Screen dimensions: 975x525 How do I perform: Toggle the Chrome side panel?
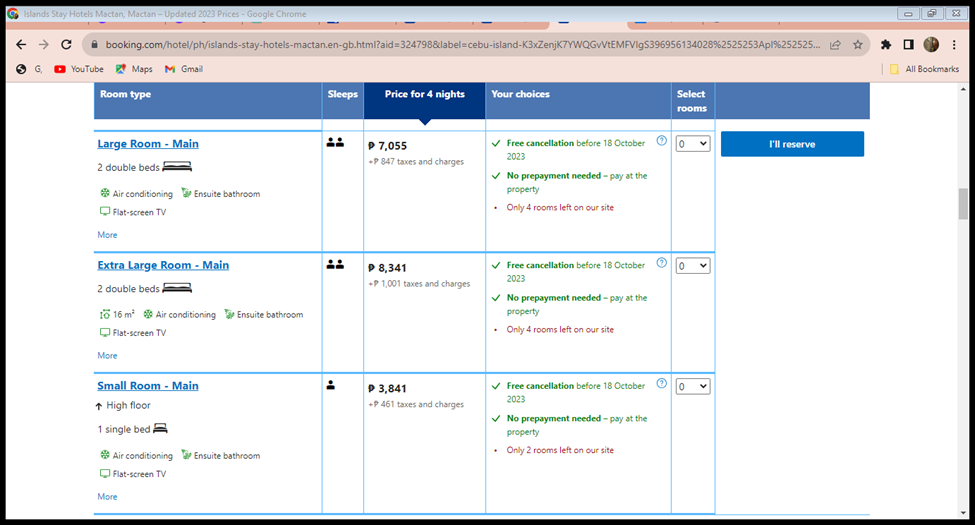click(x=908, y=45)
